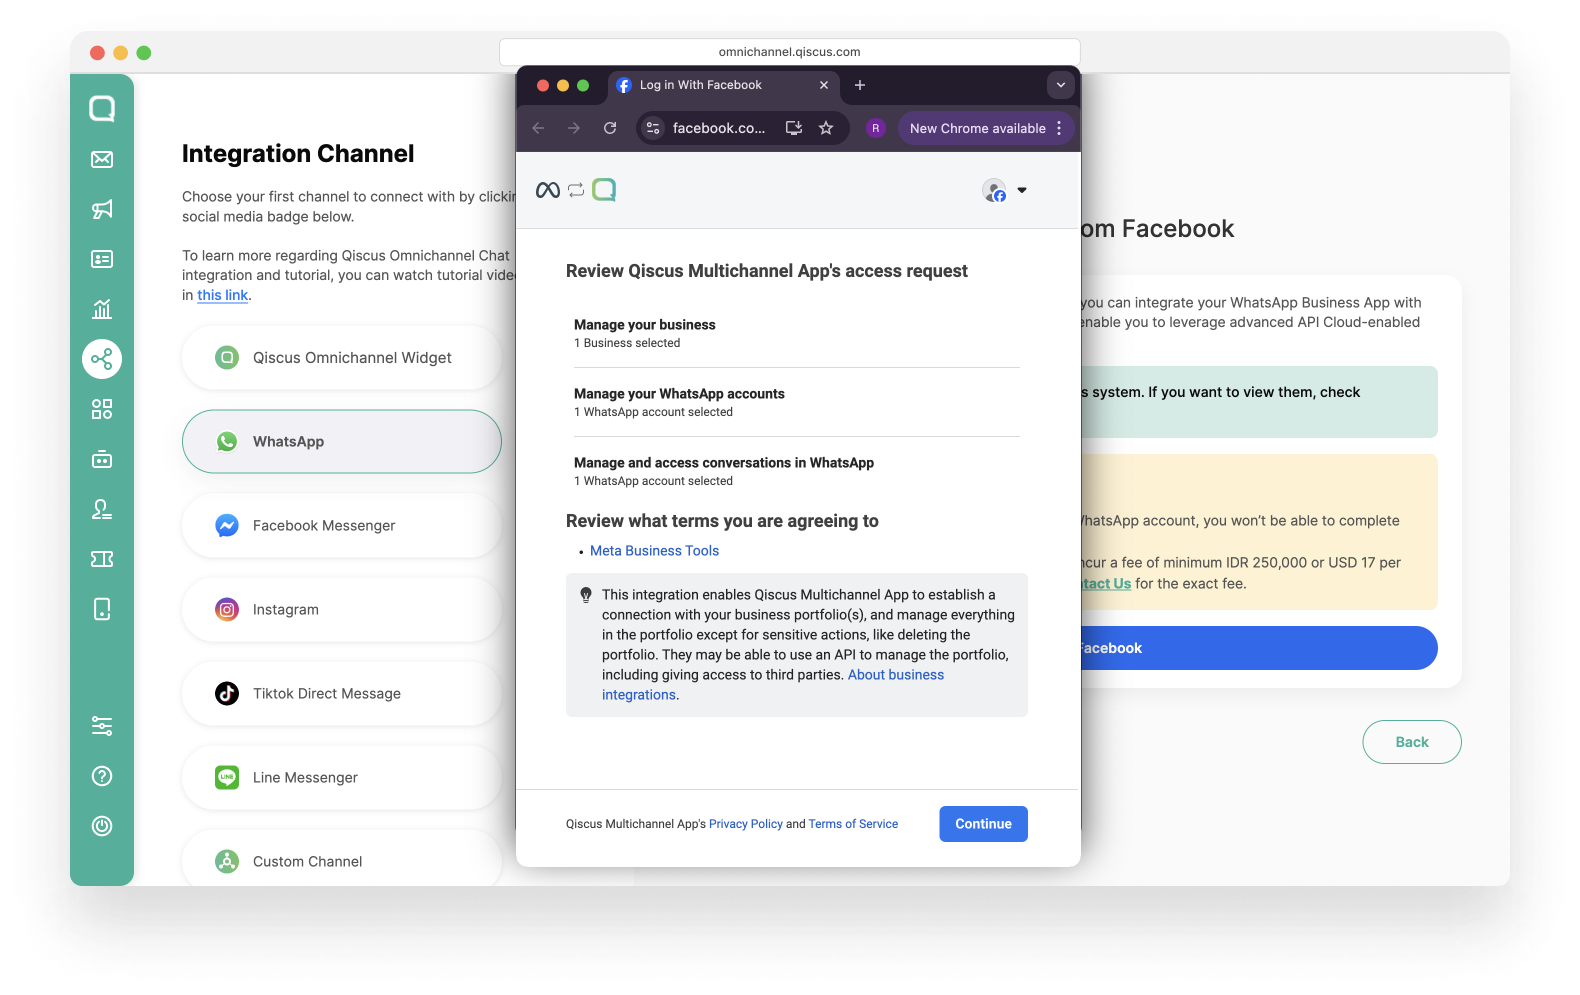Open the contacts card icon in sidebar

(102, 259)
